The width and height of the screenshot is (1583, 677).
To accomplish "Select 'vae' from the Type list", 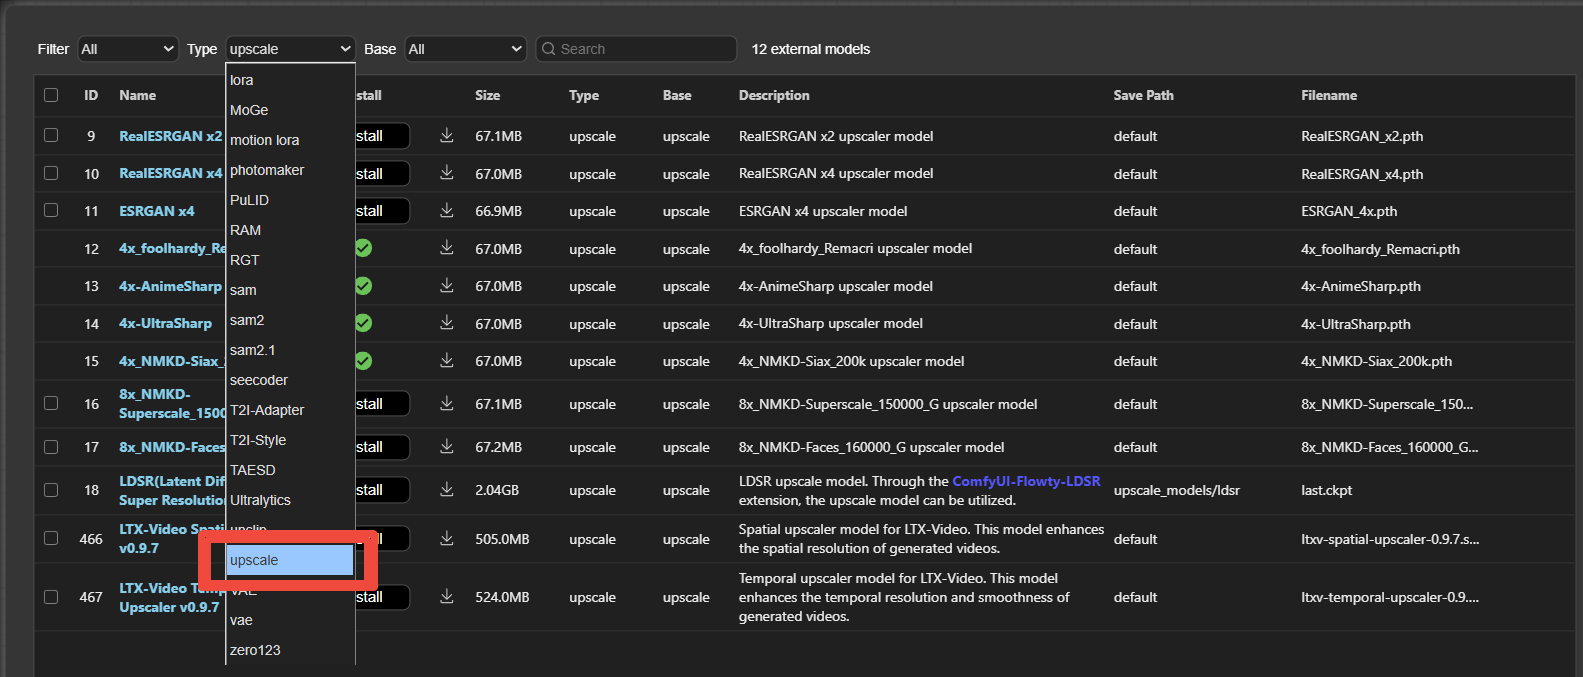I will pos(241,620).
